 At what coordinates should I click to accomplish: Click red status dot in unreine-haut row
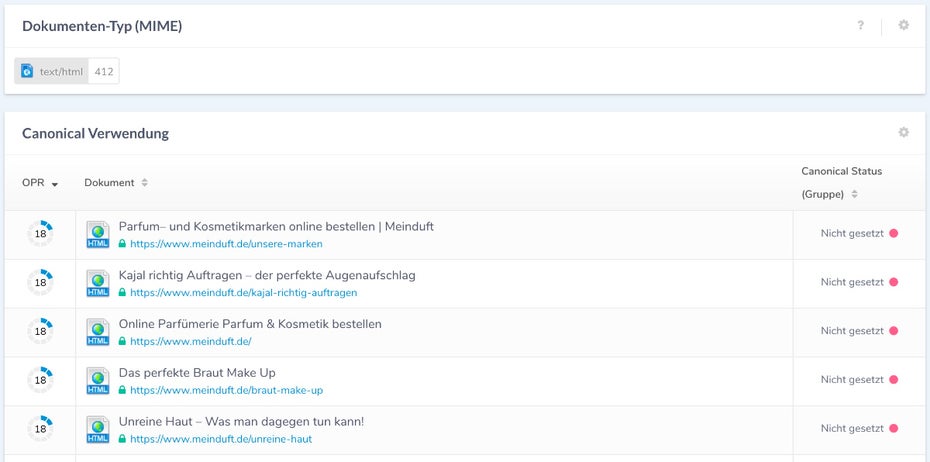[x=893, y=428]
